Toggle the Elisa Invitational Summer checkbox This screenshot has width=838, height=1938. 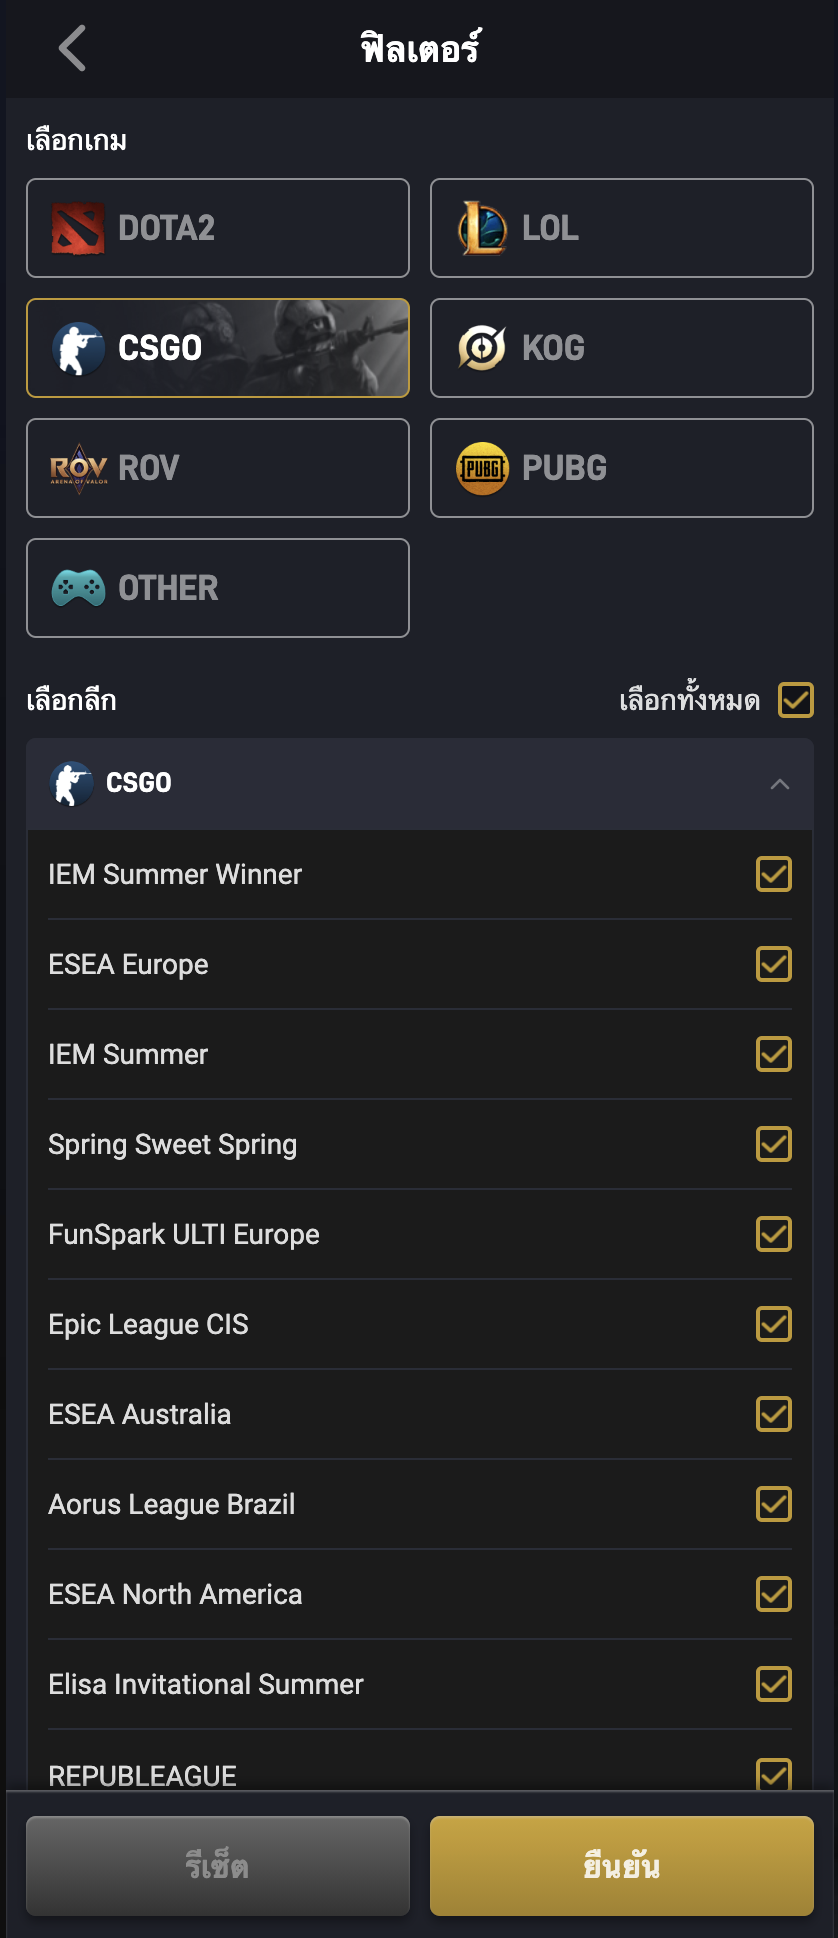pos(774,1684)
